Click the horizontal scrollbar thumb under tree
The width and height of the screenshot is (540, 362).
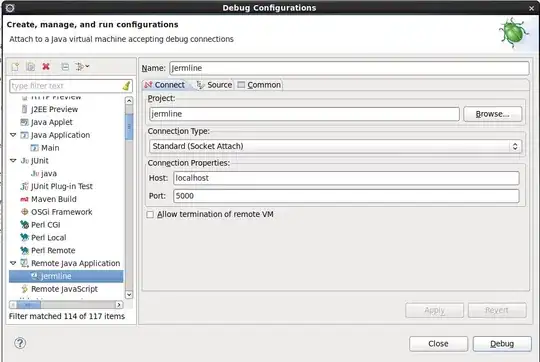[28, 305]
